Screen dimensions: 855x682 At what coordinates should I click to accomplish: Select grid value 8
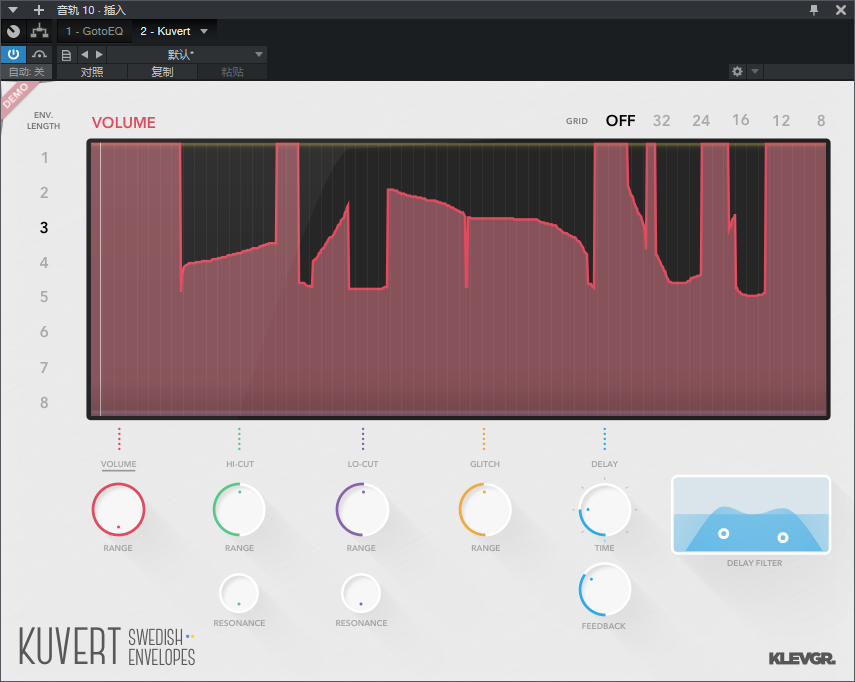pyautogui.click(x=821, y=120)
